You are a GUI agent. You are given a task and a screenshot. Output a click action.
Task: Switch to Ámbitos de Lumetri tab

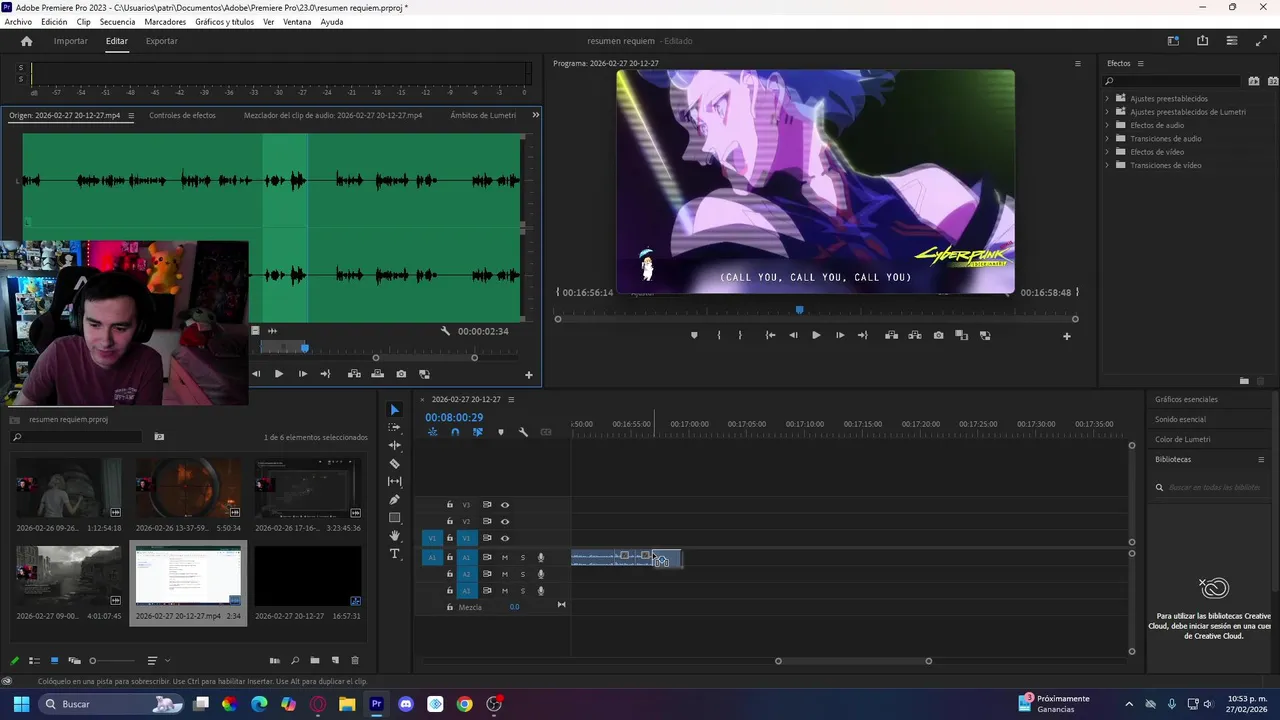pyautogui.click(x=483, y=115)
